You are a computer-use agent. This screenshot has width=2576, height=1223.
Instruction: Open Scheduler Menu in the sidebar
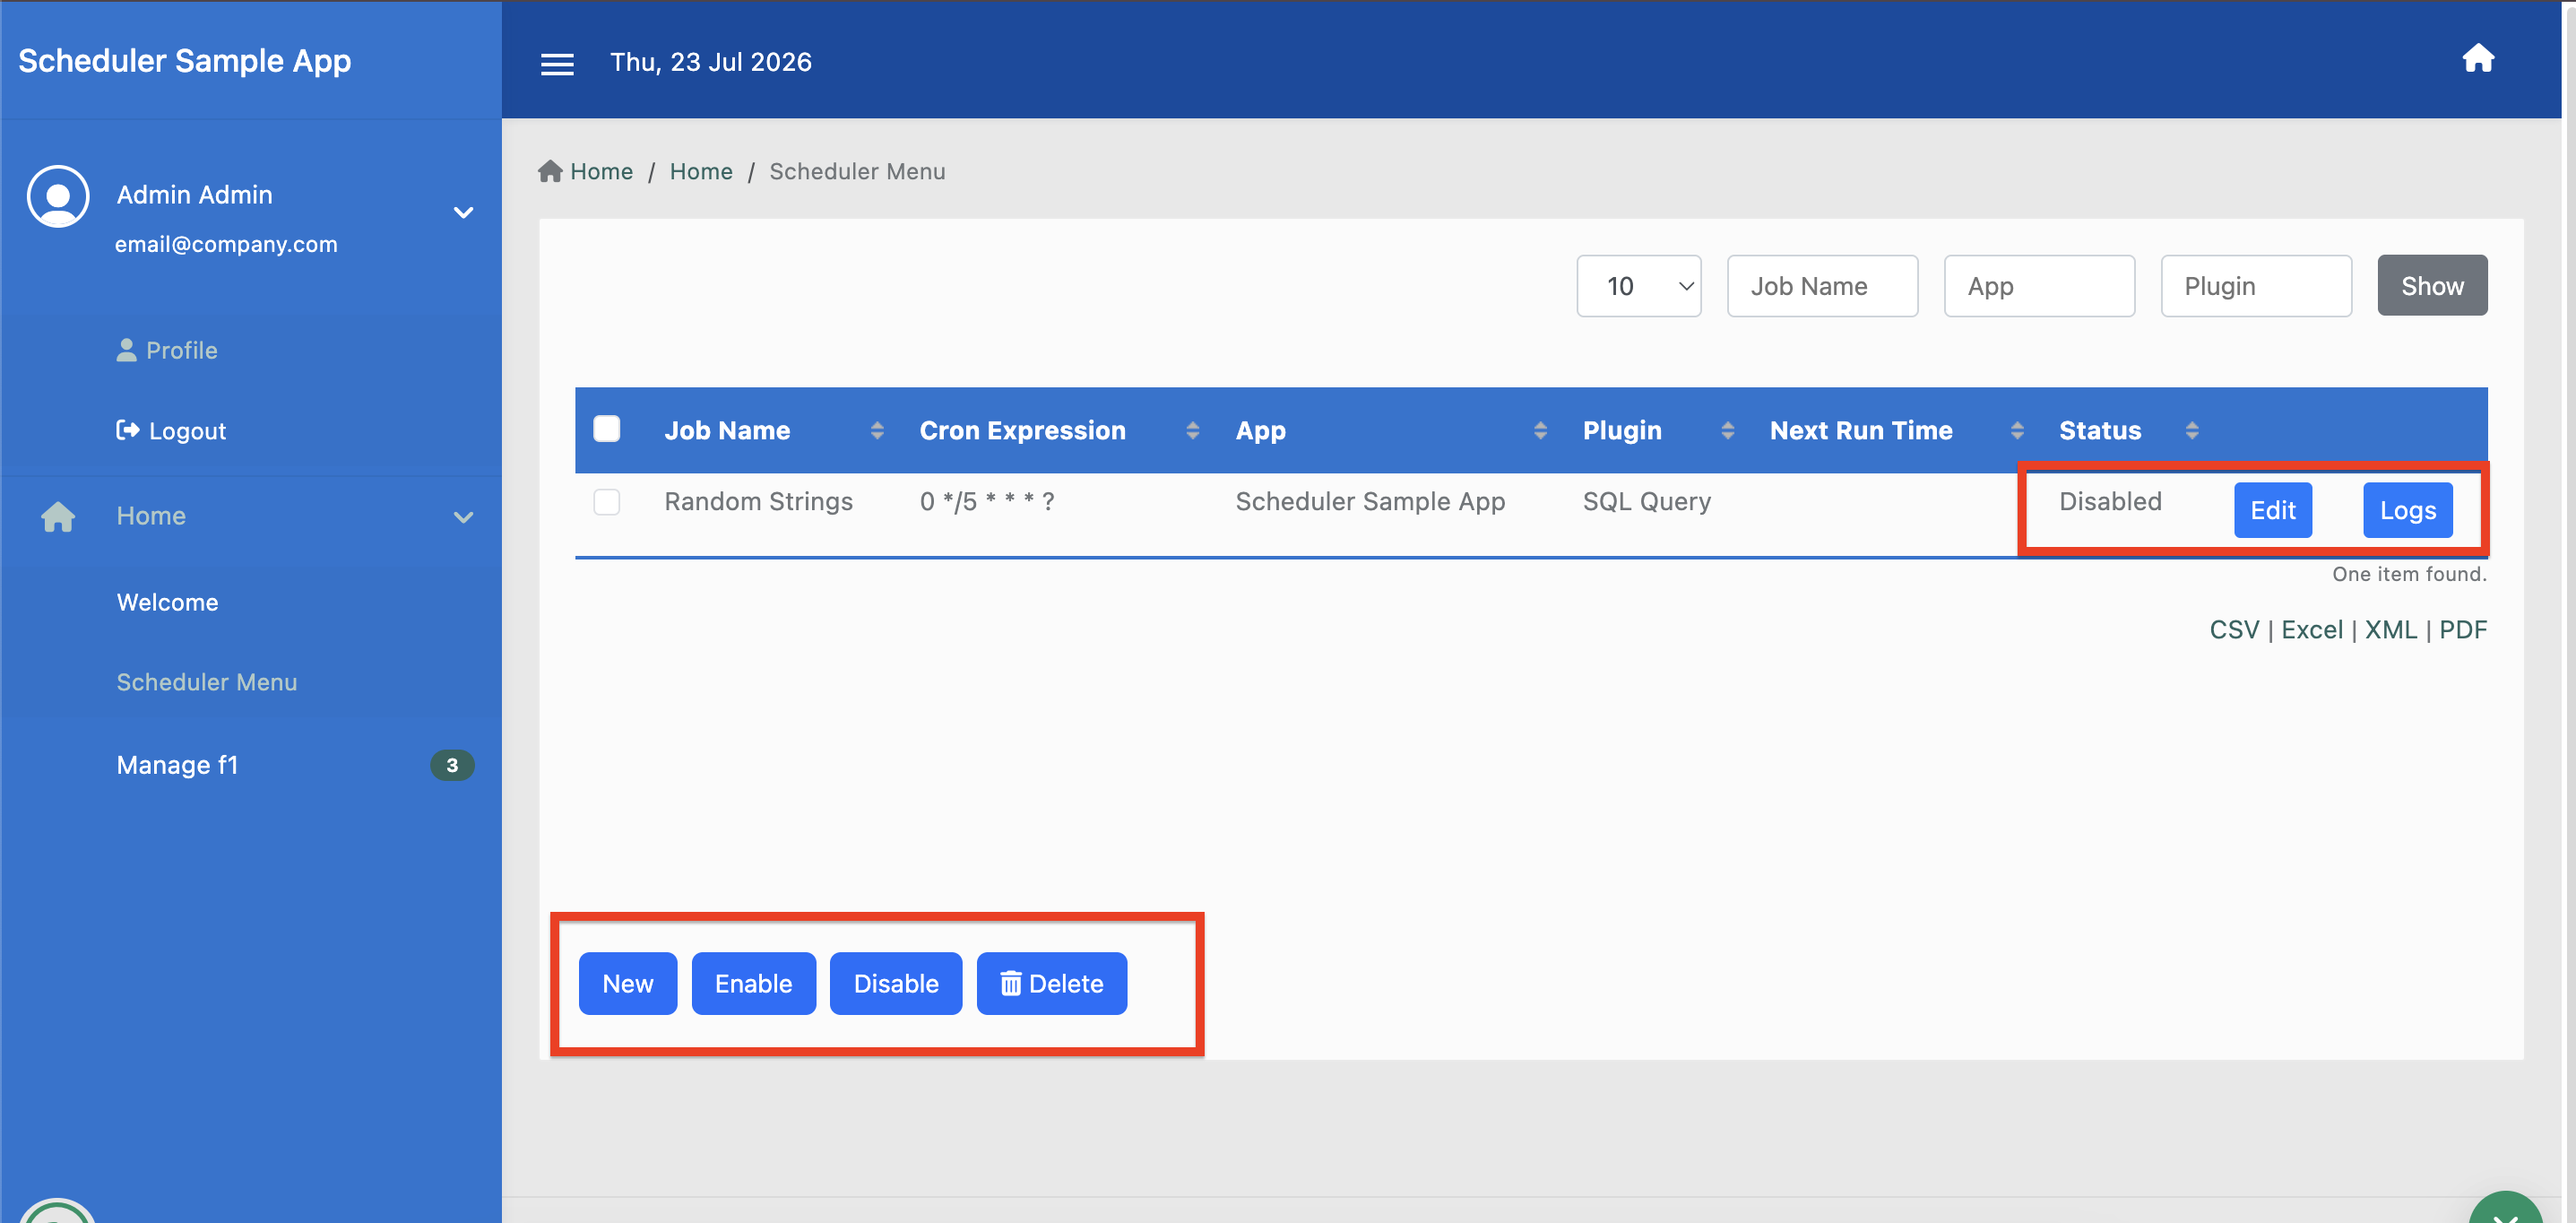207,682
